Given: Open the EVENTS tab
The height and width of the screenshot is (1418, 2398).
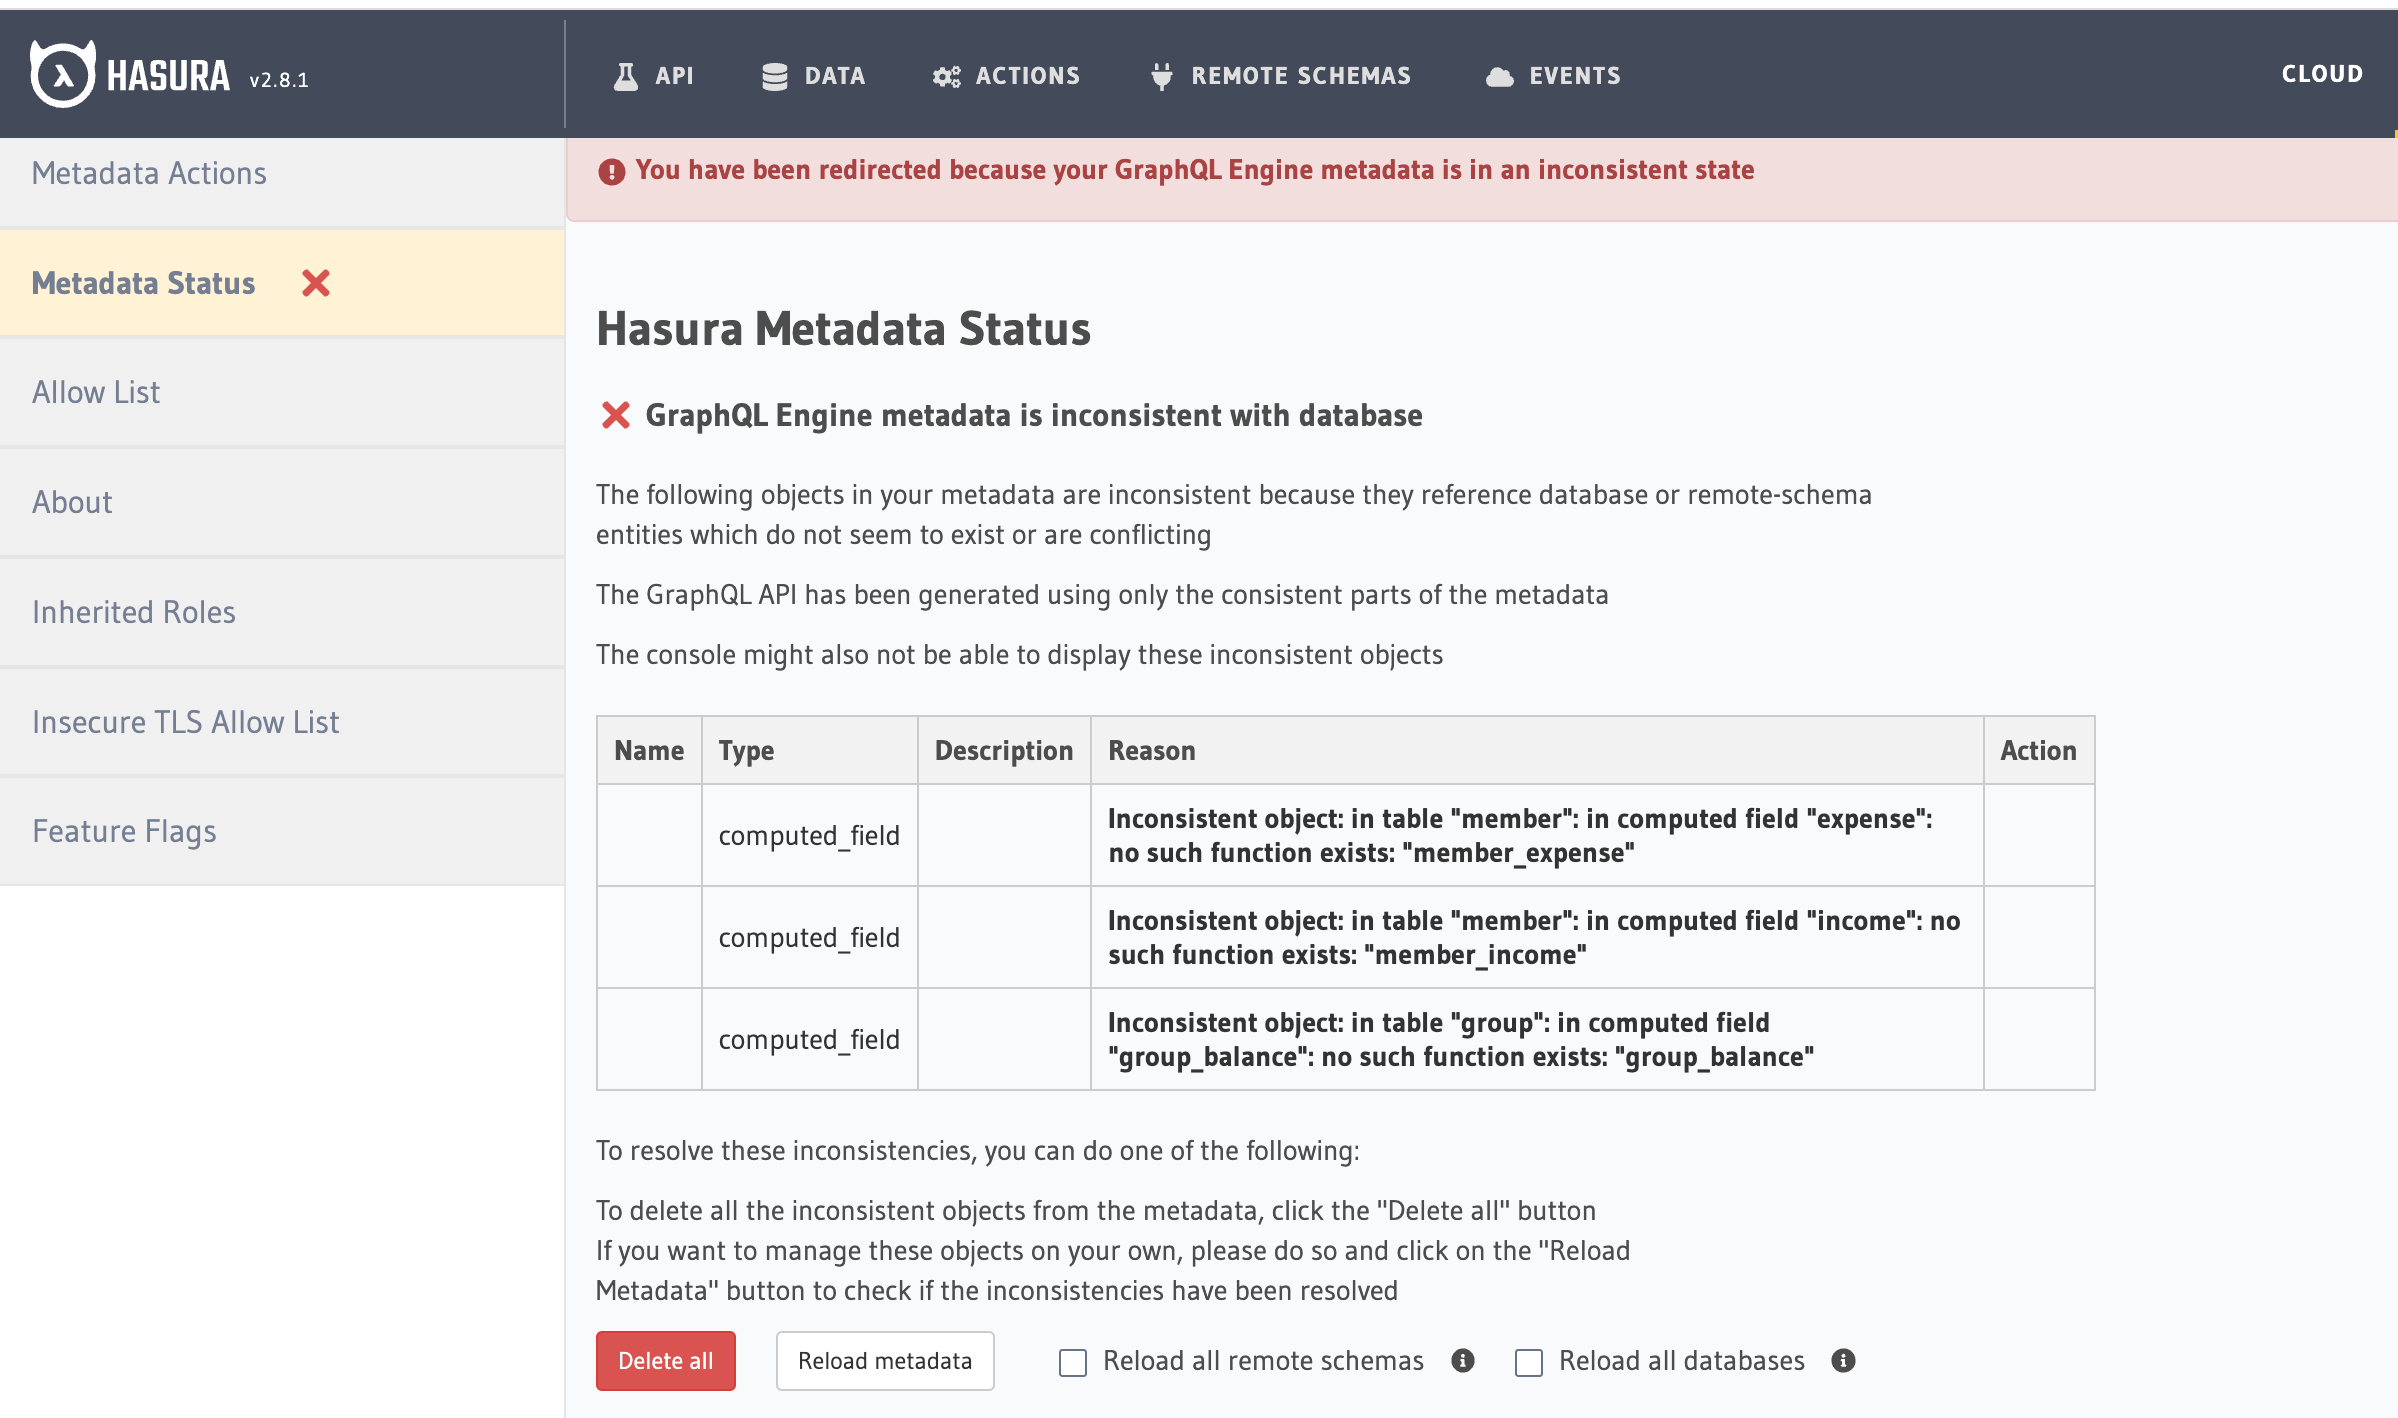Looking at the screenshot, I should click(1553, 76).
